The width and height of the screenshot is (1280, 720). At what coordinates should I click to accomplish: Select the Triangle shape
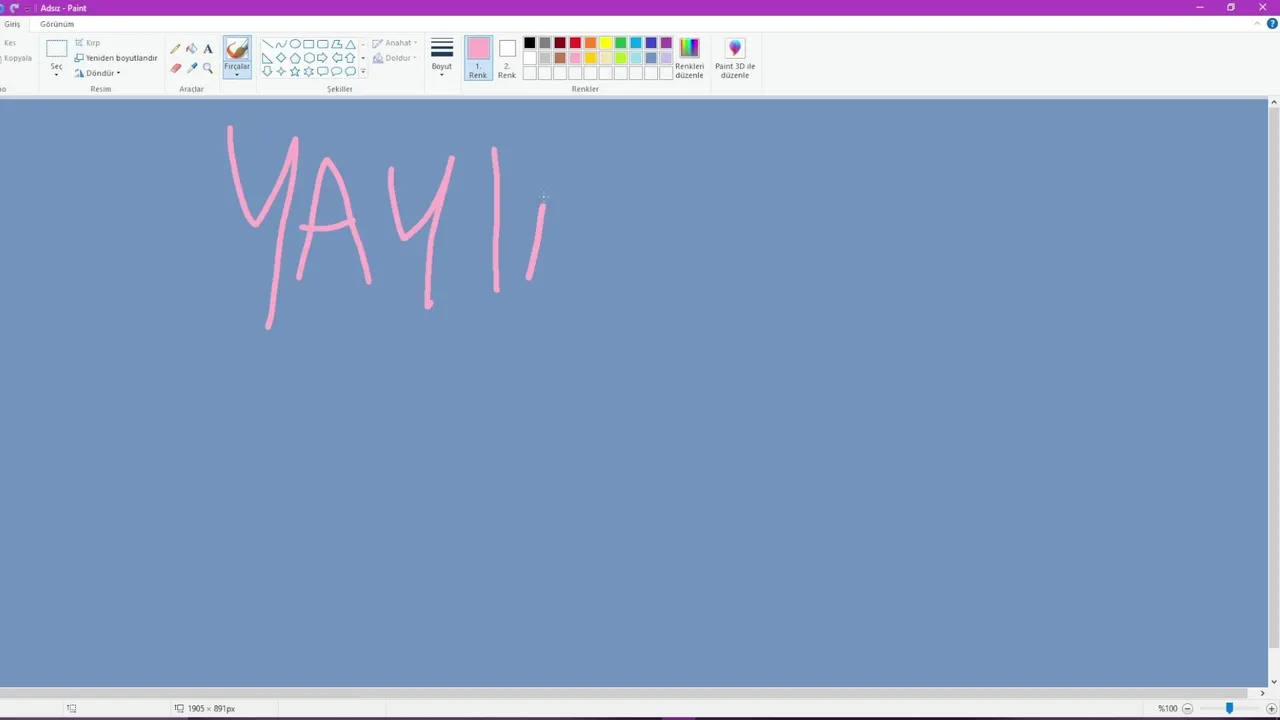(x=350, y=44)
